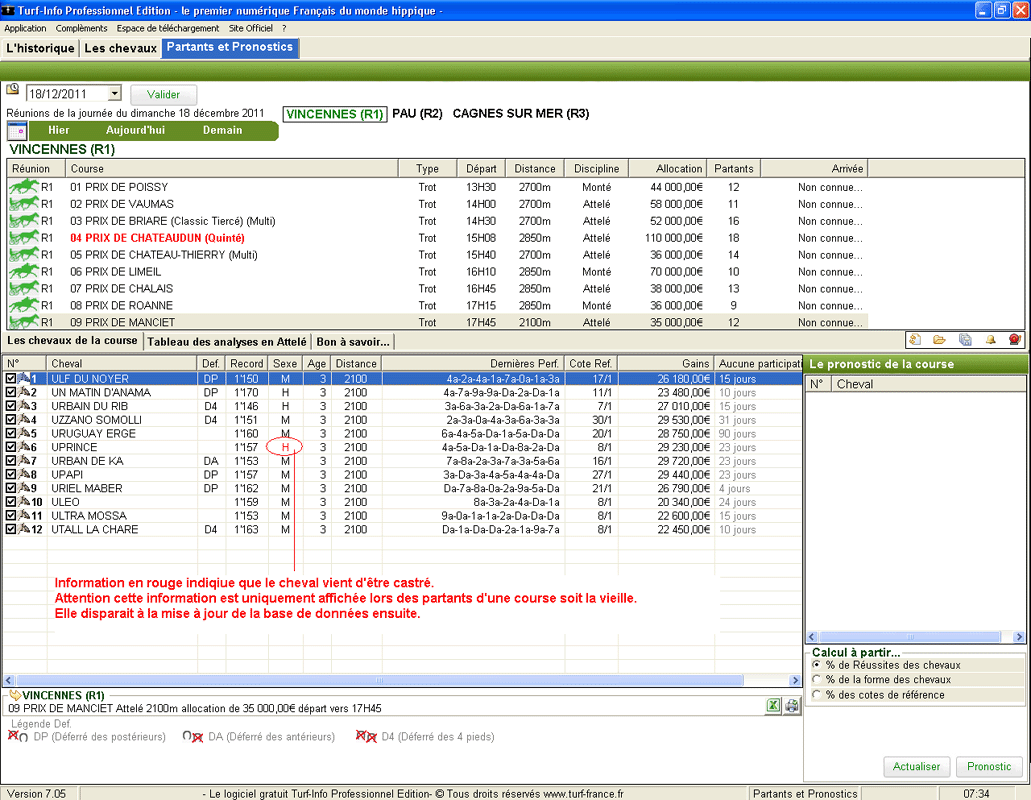Image resolution: width=1031 pixels, height=800 pixels.
Task: Select the CAGNES SUR MER (R3) meeting
Action: 521,114
